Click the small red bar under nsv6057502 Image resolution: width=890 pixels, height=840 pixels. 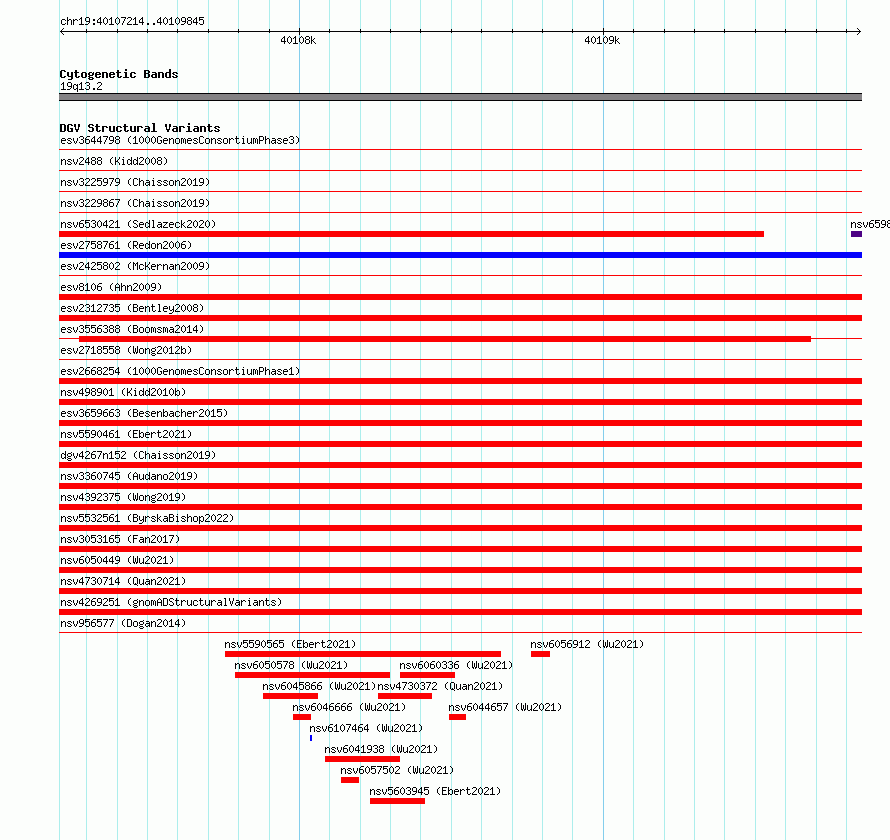click(x=350, y=780)
